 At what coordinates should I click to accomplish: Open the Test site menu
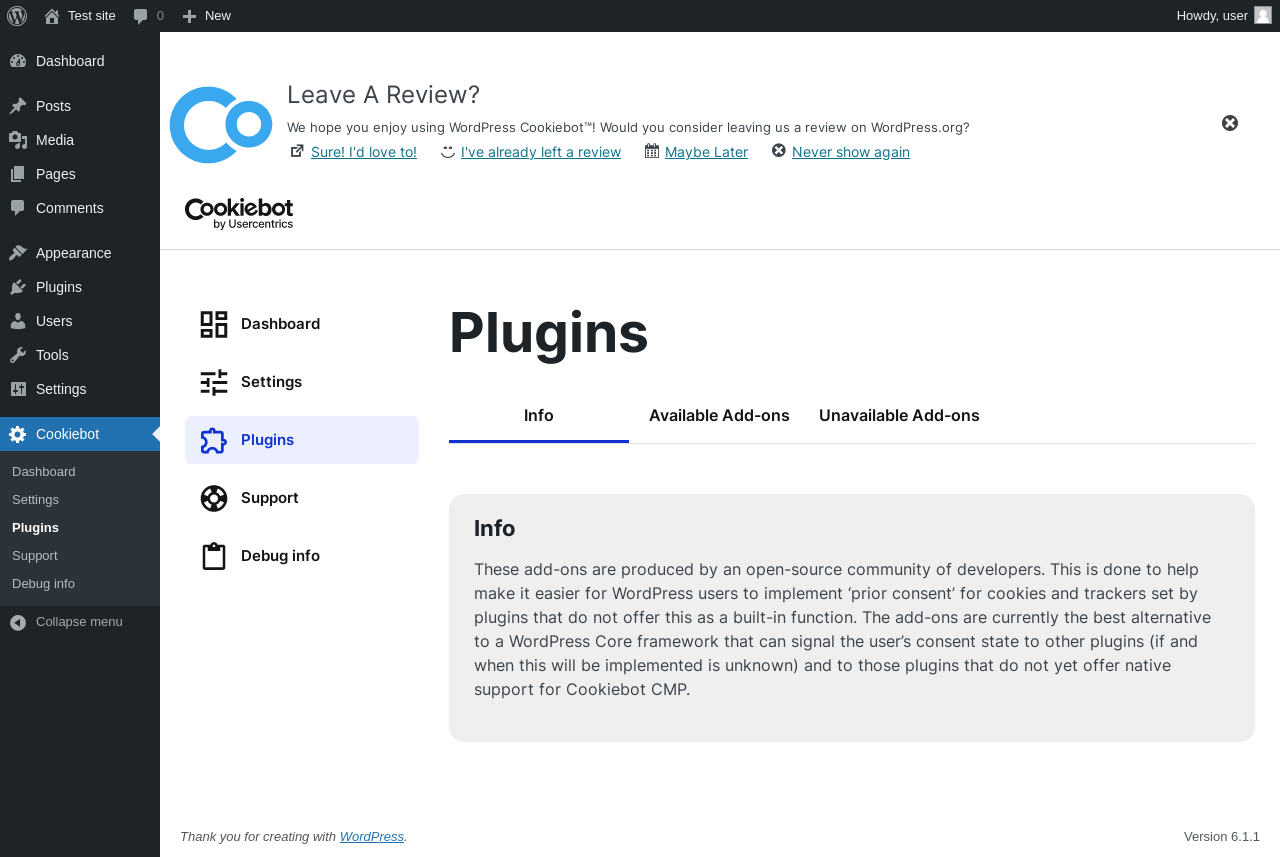(x=80, y=16)
